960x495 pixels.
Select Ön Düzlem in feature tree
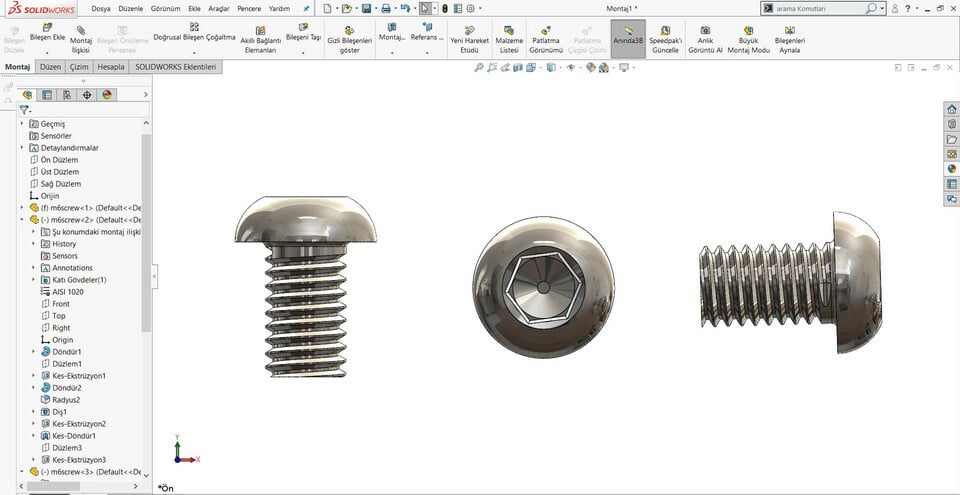coord(59,160)
